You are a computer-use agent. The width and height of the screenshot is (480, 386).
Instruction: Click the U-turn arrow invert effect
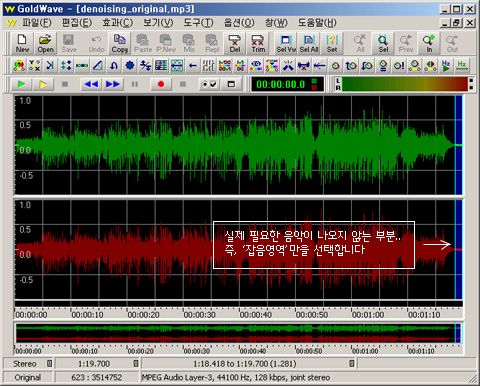click(114, 66)
